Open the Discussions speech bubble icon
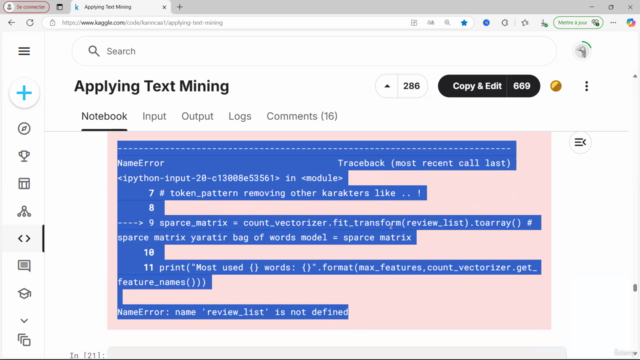The width and height of the screenshot is (640, 360). (x=24, y=266)
